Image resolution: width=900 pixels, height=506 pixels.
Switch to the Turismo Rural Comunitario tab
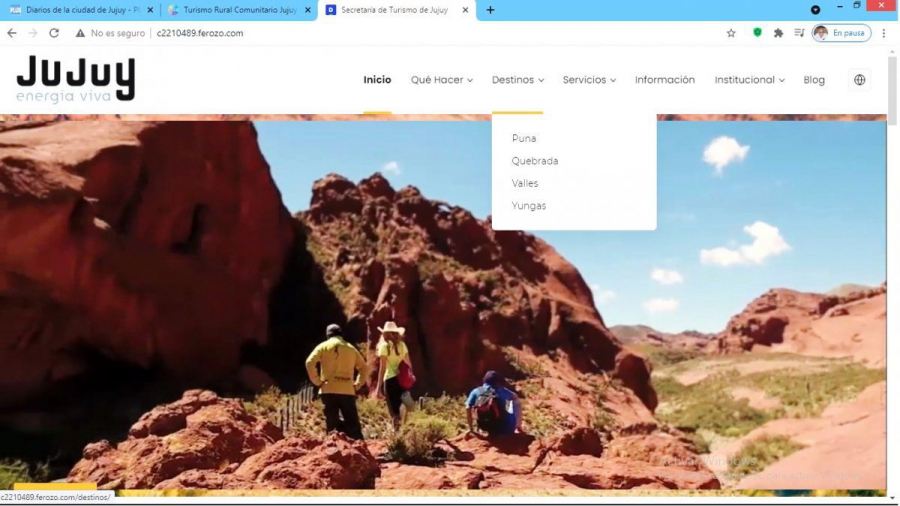point(238,10)
